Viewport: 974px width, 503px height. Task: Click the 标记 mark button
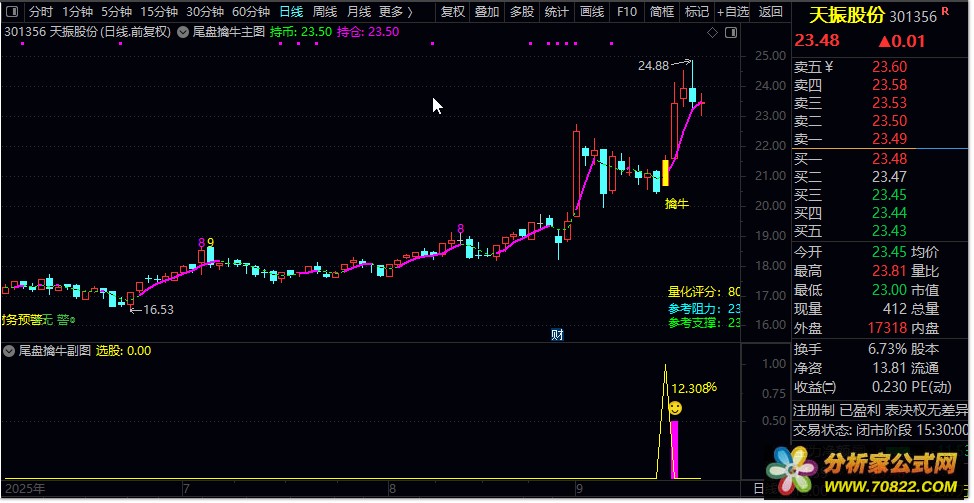click(696, 11)
